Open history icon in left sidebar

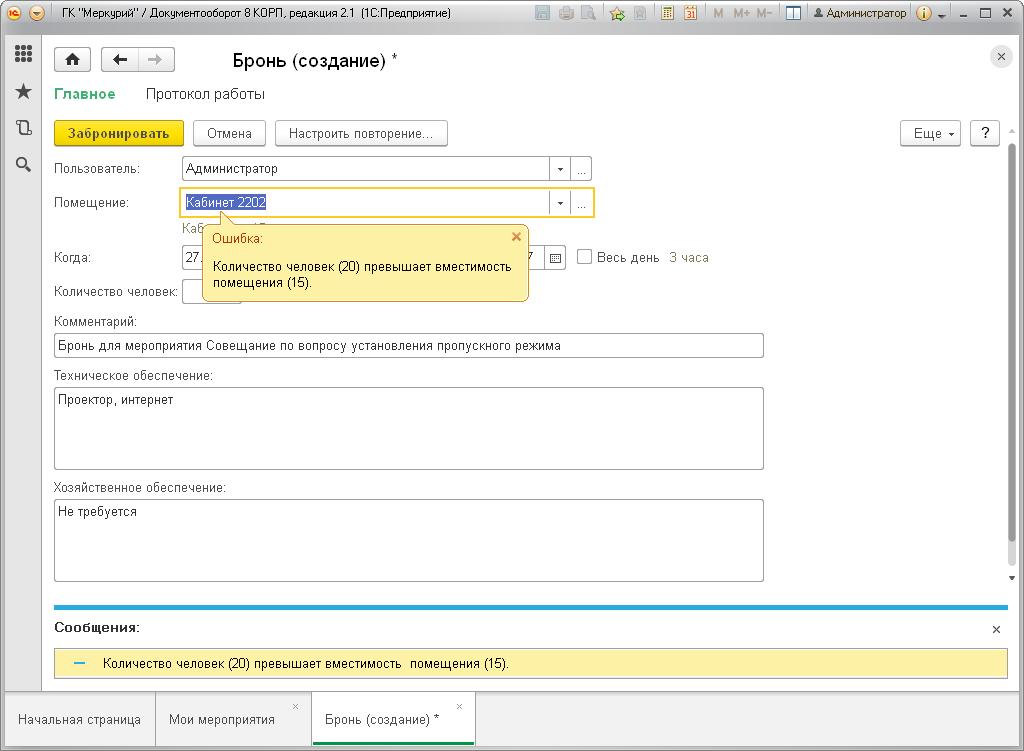coord(24,127)
